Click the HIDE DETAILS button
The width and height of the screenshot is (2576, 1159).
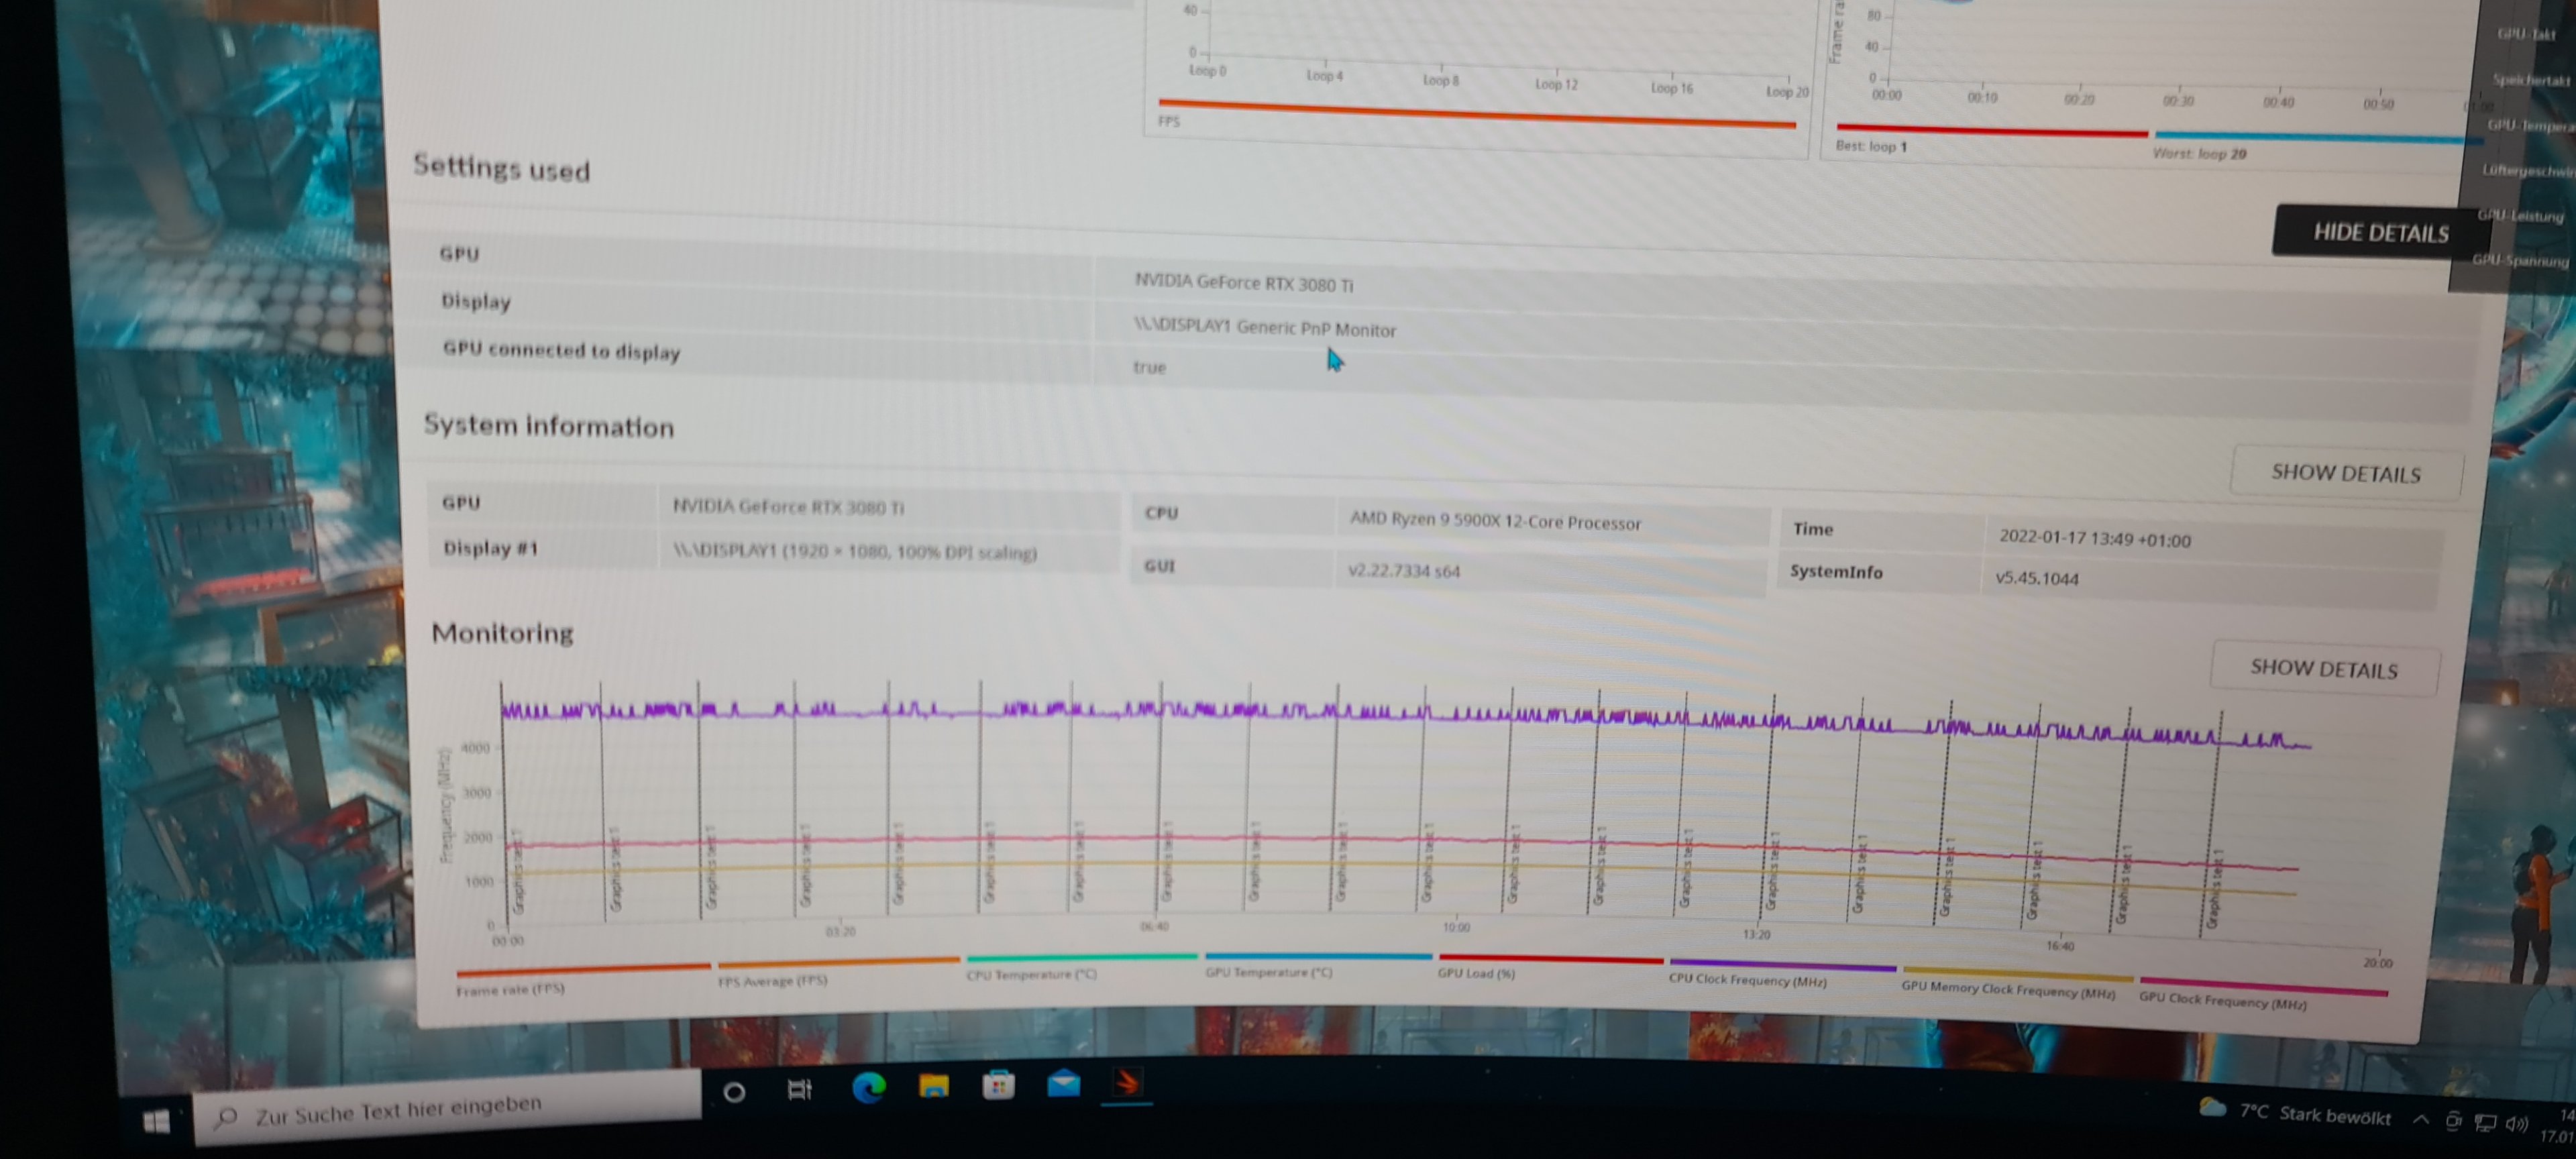click(2380, 233)
